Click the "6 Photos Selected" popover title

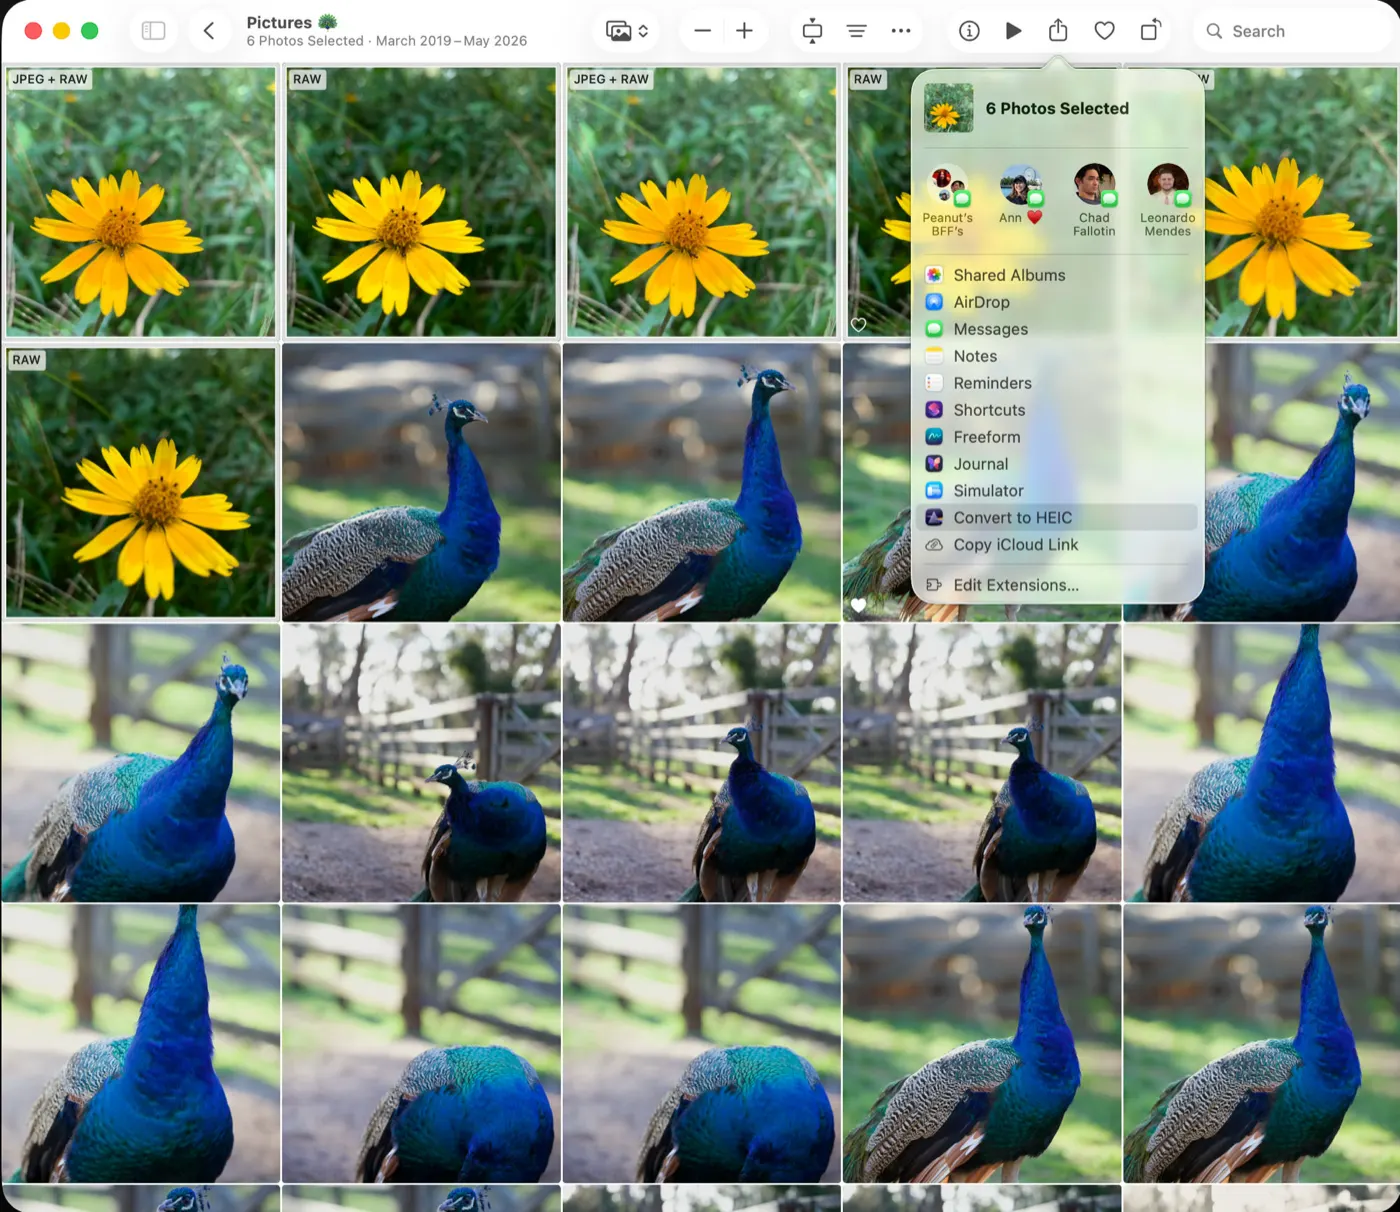1057,108
